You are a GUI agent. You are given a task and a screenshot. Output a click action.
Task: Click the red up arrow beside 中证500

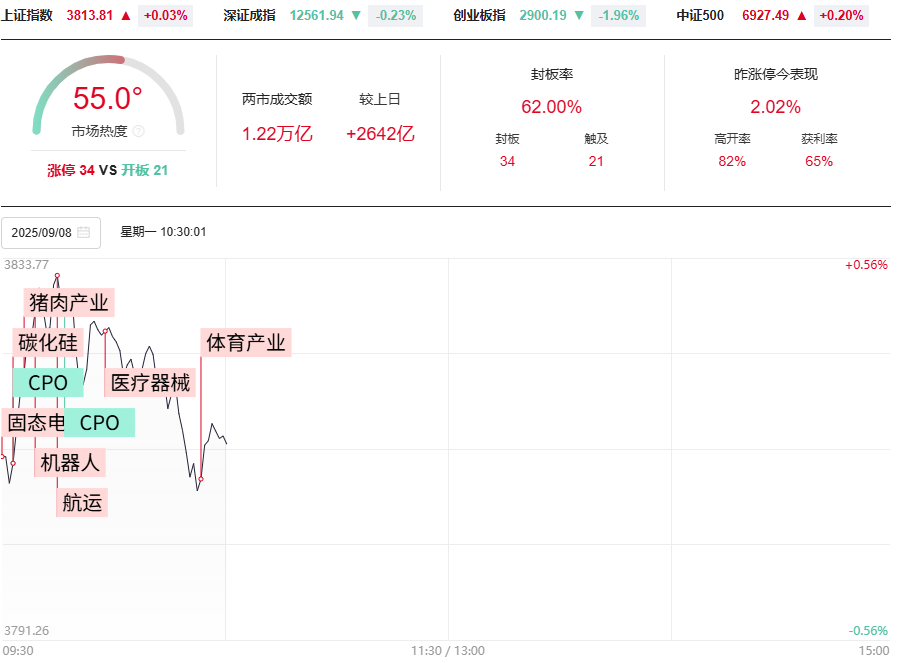coord(801,16)
